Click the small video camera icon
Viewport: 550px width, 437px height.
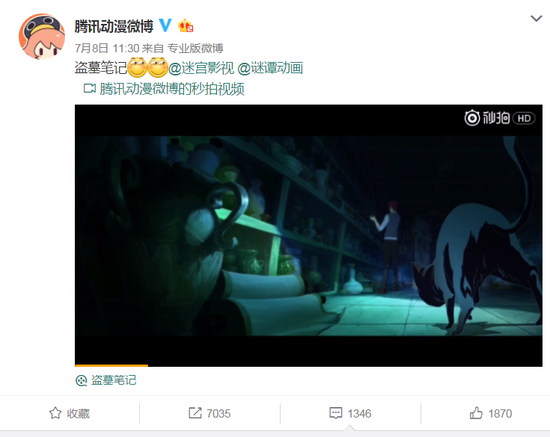[89, 88]
